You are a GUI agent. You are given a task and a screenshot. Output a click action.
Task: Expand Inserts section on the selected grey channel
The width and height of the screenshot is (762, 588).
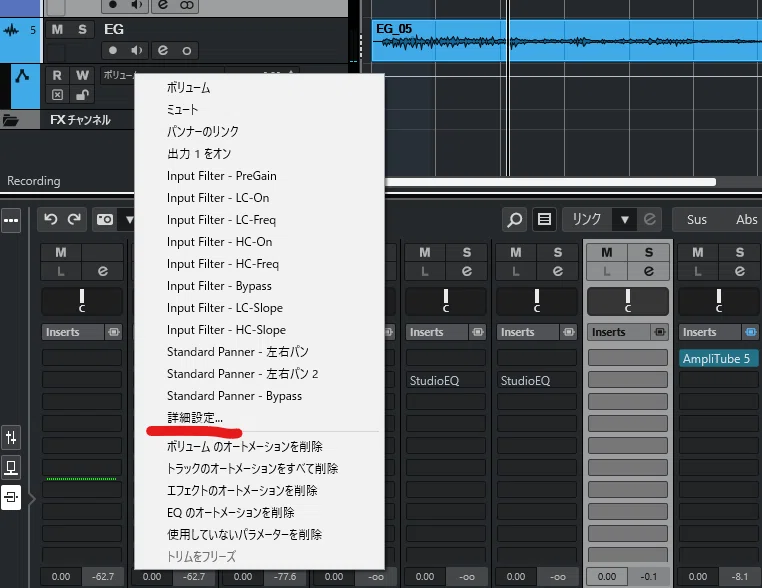(x=618, y=332)
